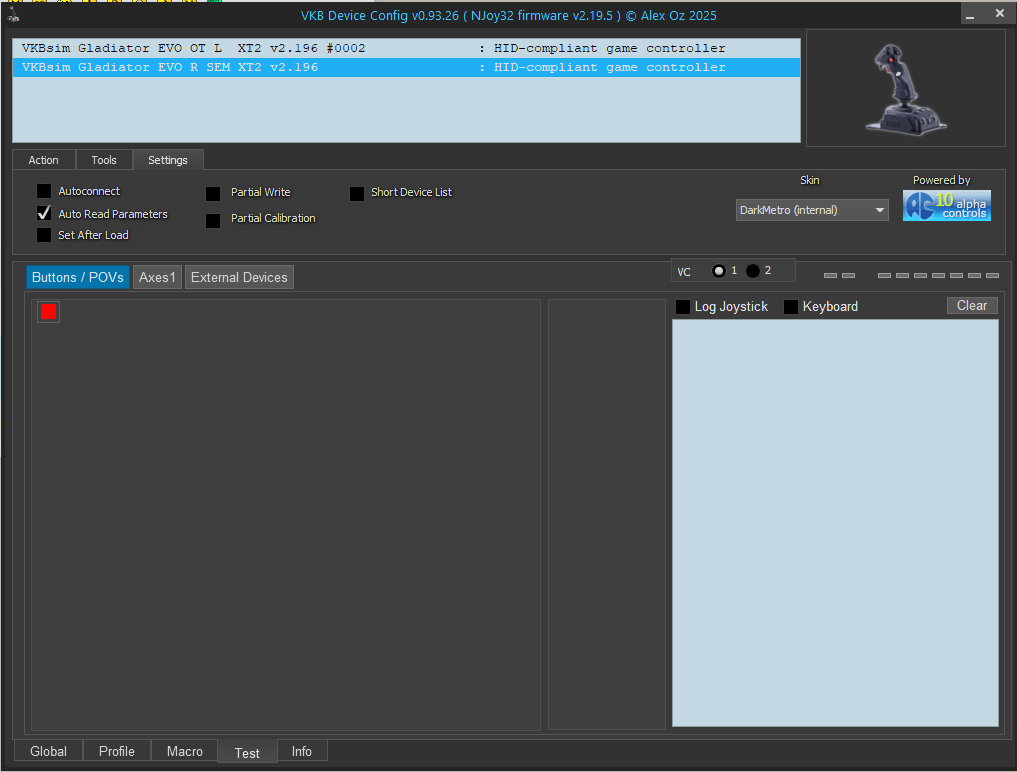Enable Partial Write option
Image resolution: width=1017 pixels, height=772 pixels.
pos(213,193)
